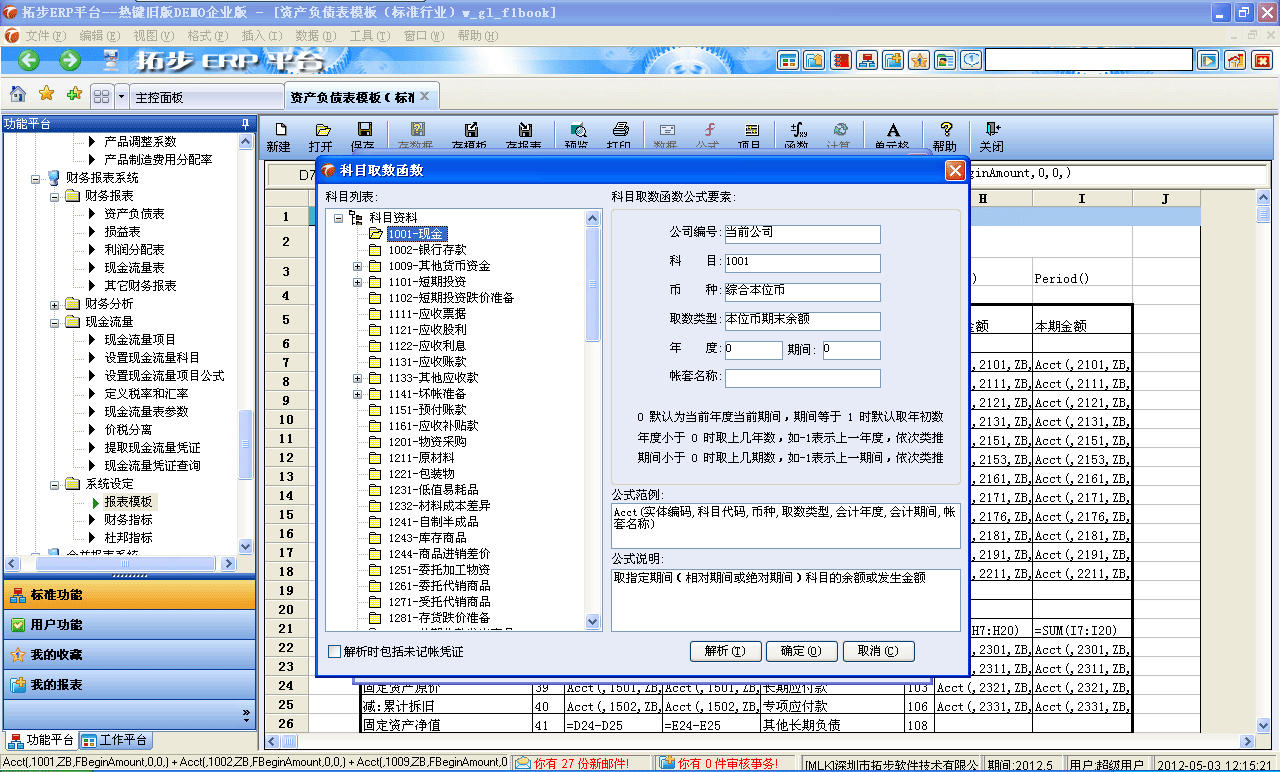Click the 打印 (Print) toolbar icon
The height and width of the screenshot is (772, 1280).
point(620,133)
